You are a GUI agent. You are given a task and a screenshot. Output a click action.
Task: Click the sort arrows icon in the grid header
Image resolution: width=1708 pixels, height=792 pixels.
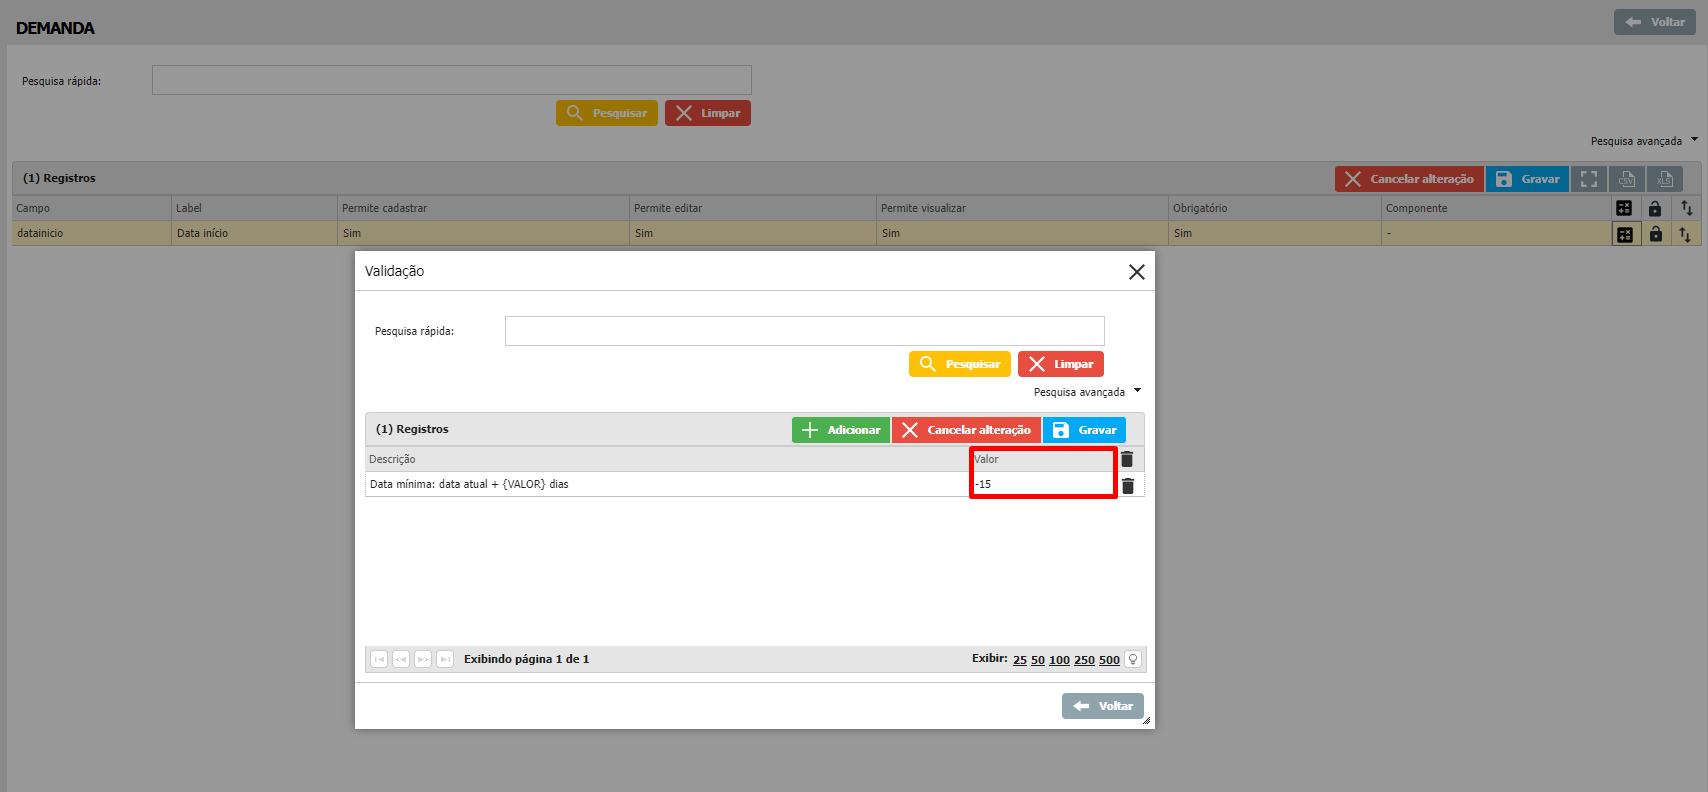[1687, 208]
